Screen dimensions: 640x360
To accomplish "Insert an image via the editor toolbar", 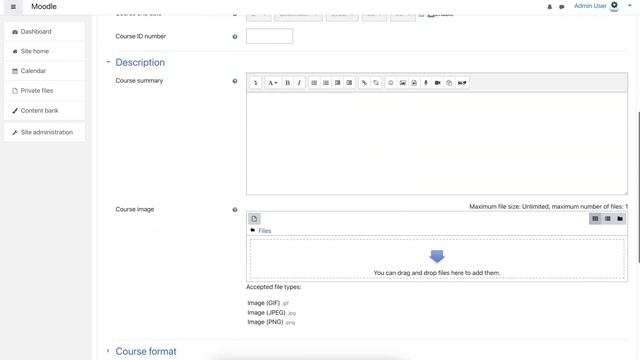I will 402,83.
